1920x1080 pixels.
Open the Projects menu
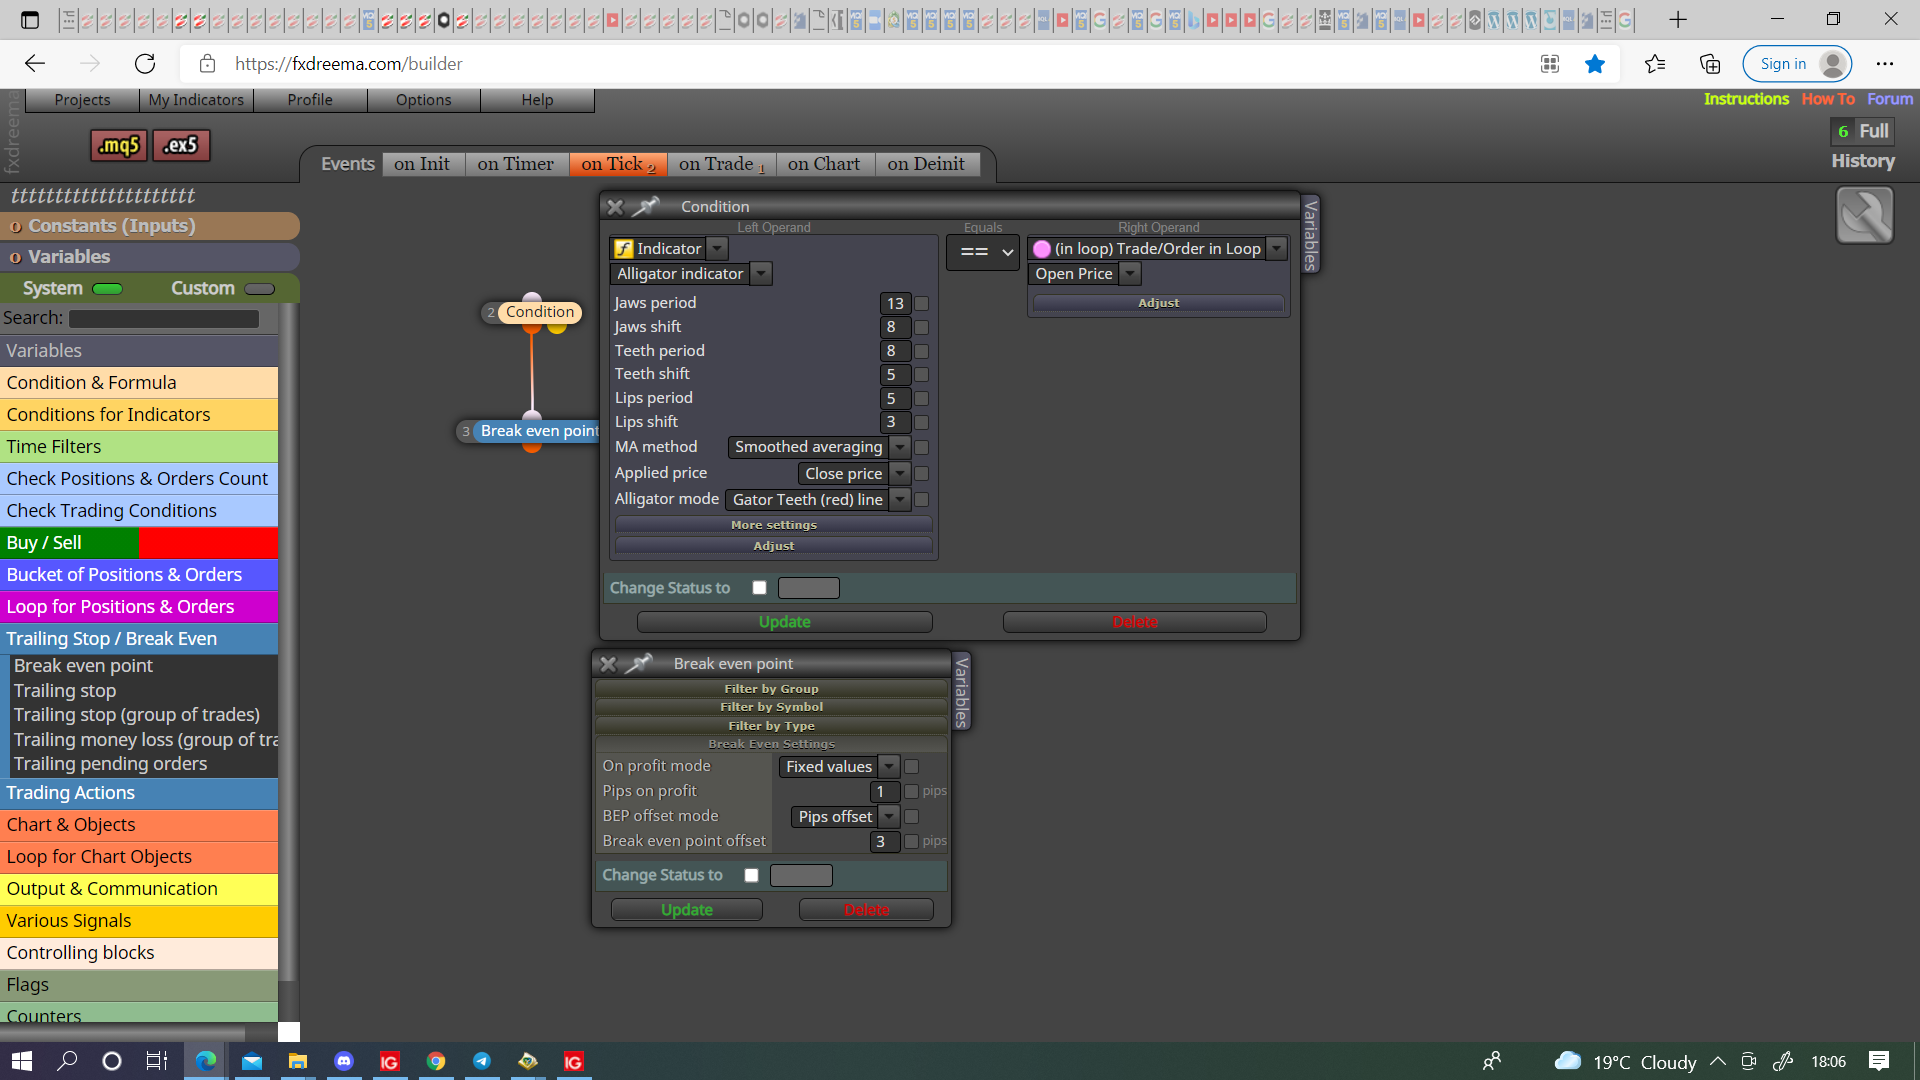82,100
